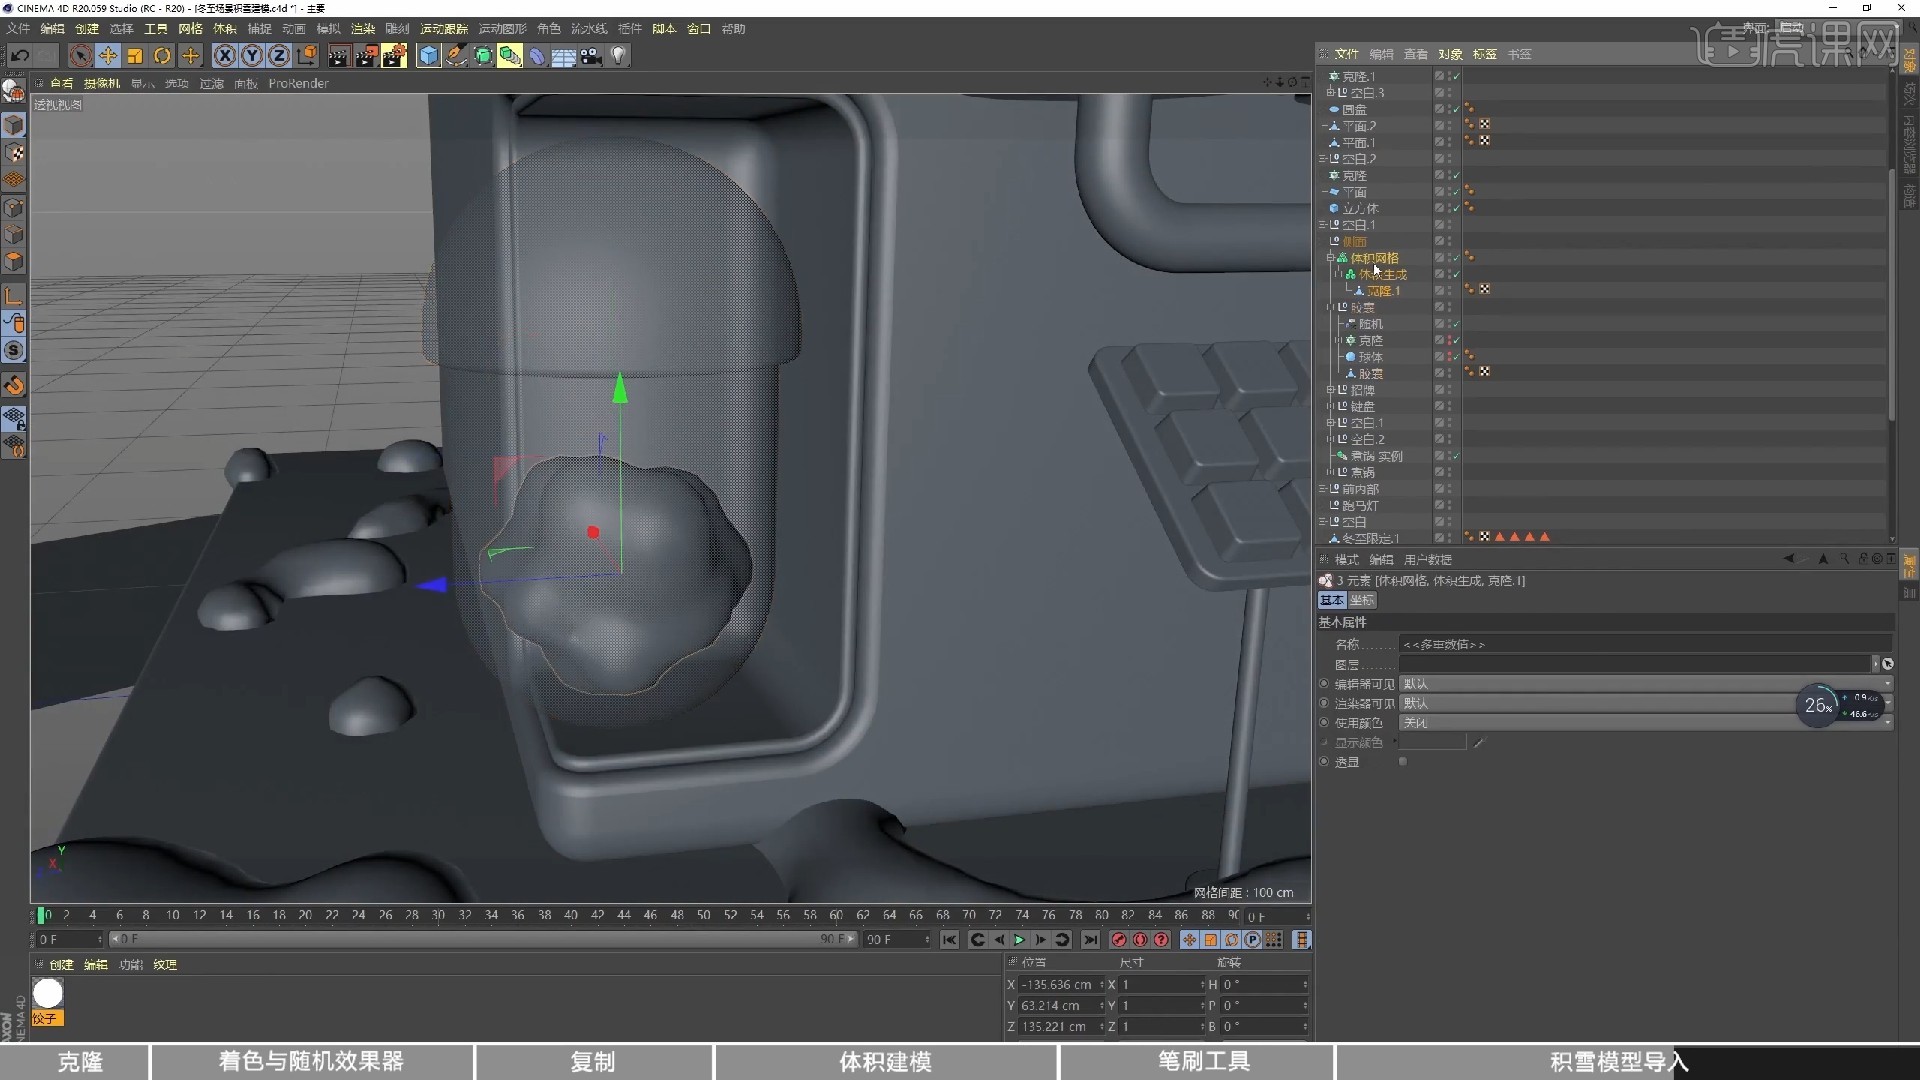This screenshot has width=1920, height=1080.
Task: Open viewport ProRender menu
Action: click(x=298, y=84)
